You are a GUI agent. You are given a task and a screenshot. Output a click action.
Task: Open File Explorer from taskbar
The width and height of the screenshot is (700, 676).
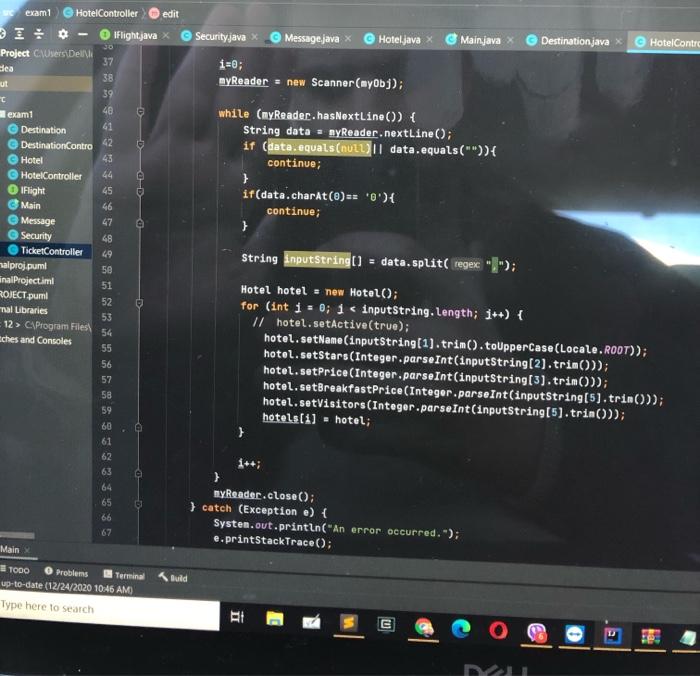click(275, 619)
